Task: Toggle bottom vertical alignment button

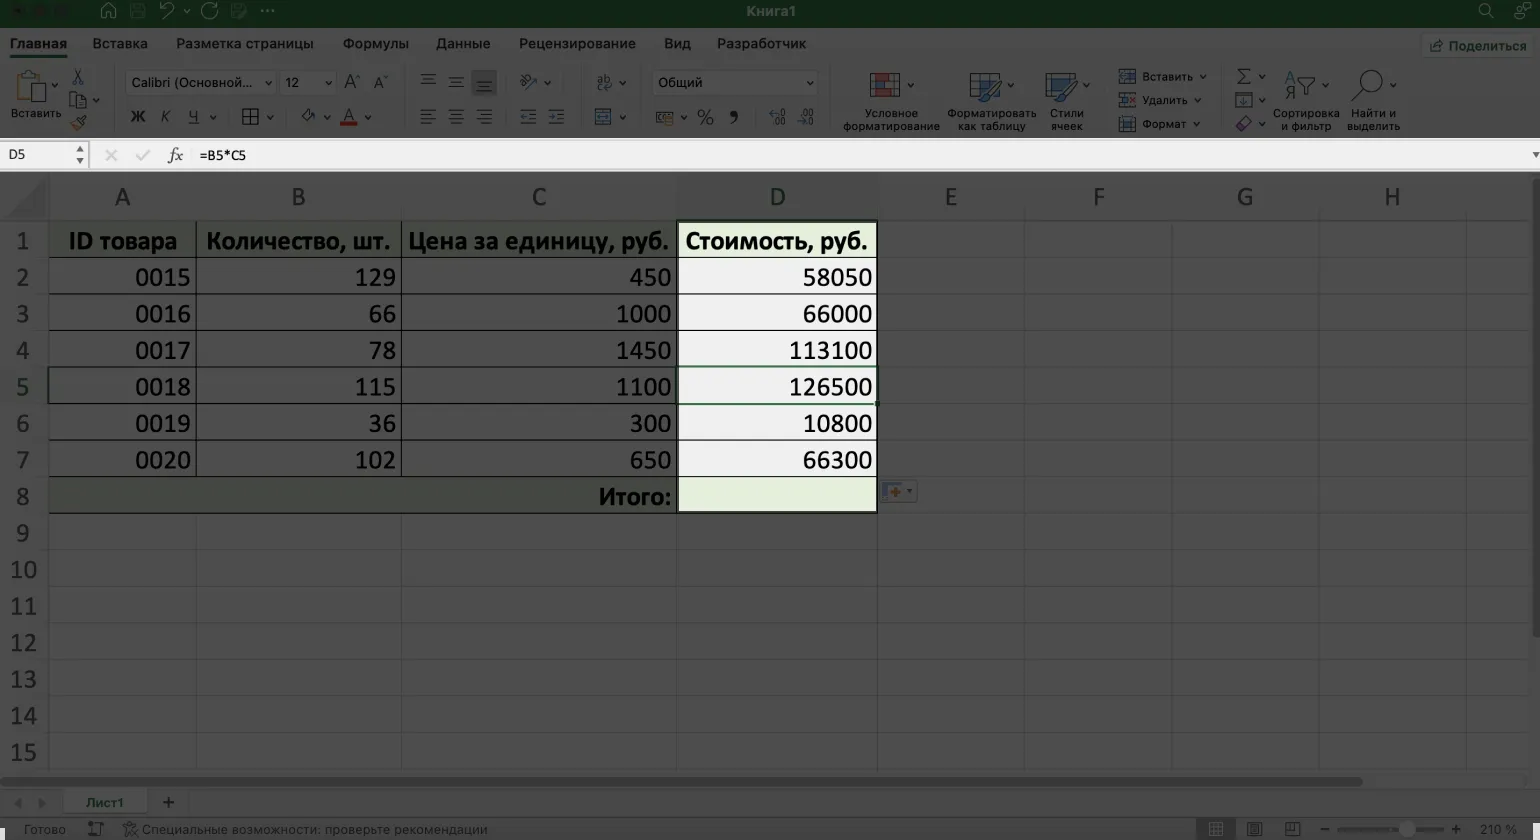Action: (x=484, y=83)
